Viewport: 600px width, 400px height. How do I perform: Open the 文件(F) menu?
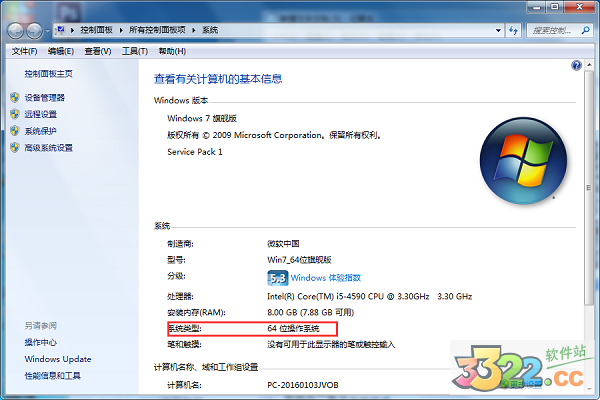coord(24,51)
